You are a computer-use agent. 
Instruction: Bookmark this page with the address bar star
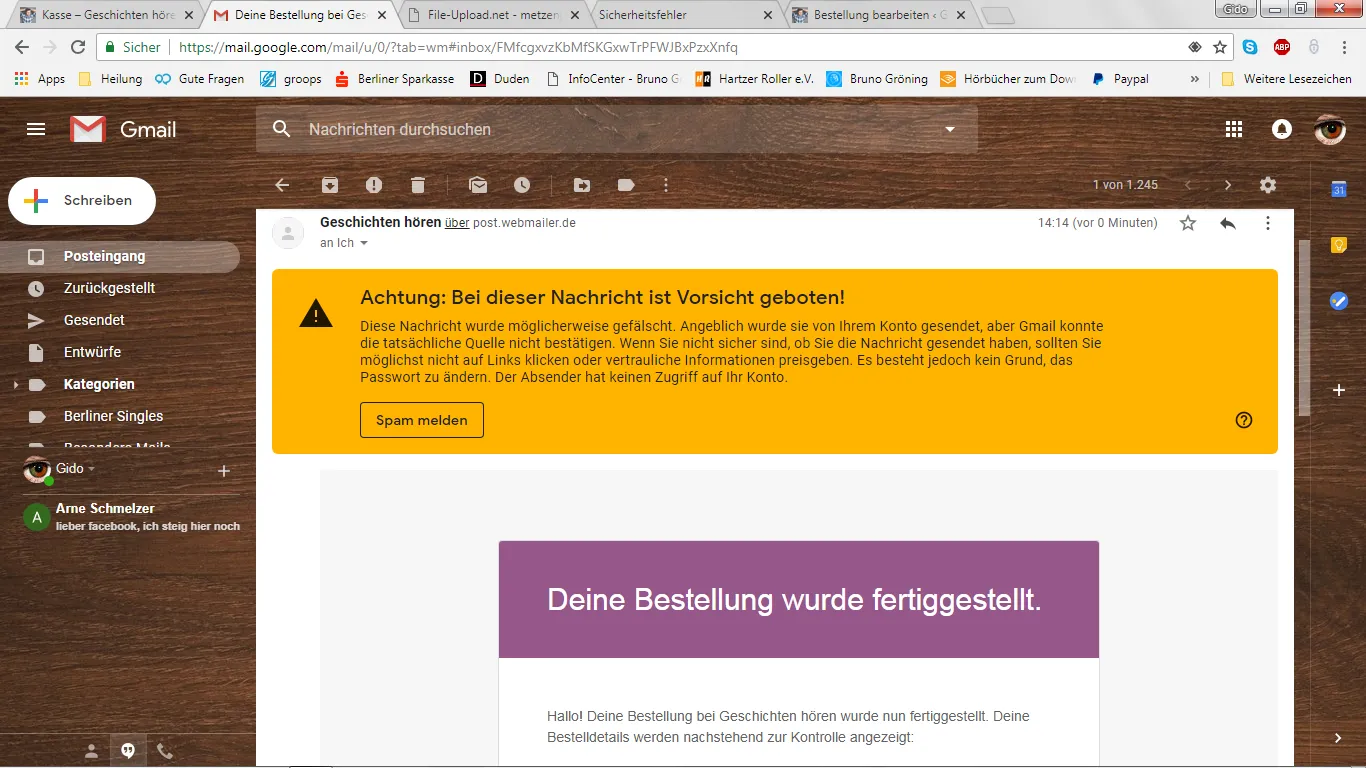click(x=1220, y=47)
